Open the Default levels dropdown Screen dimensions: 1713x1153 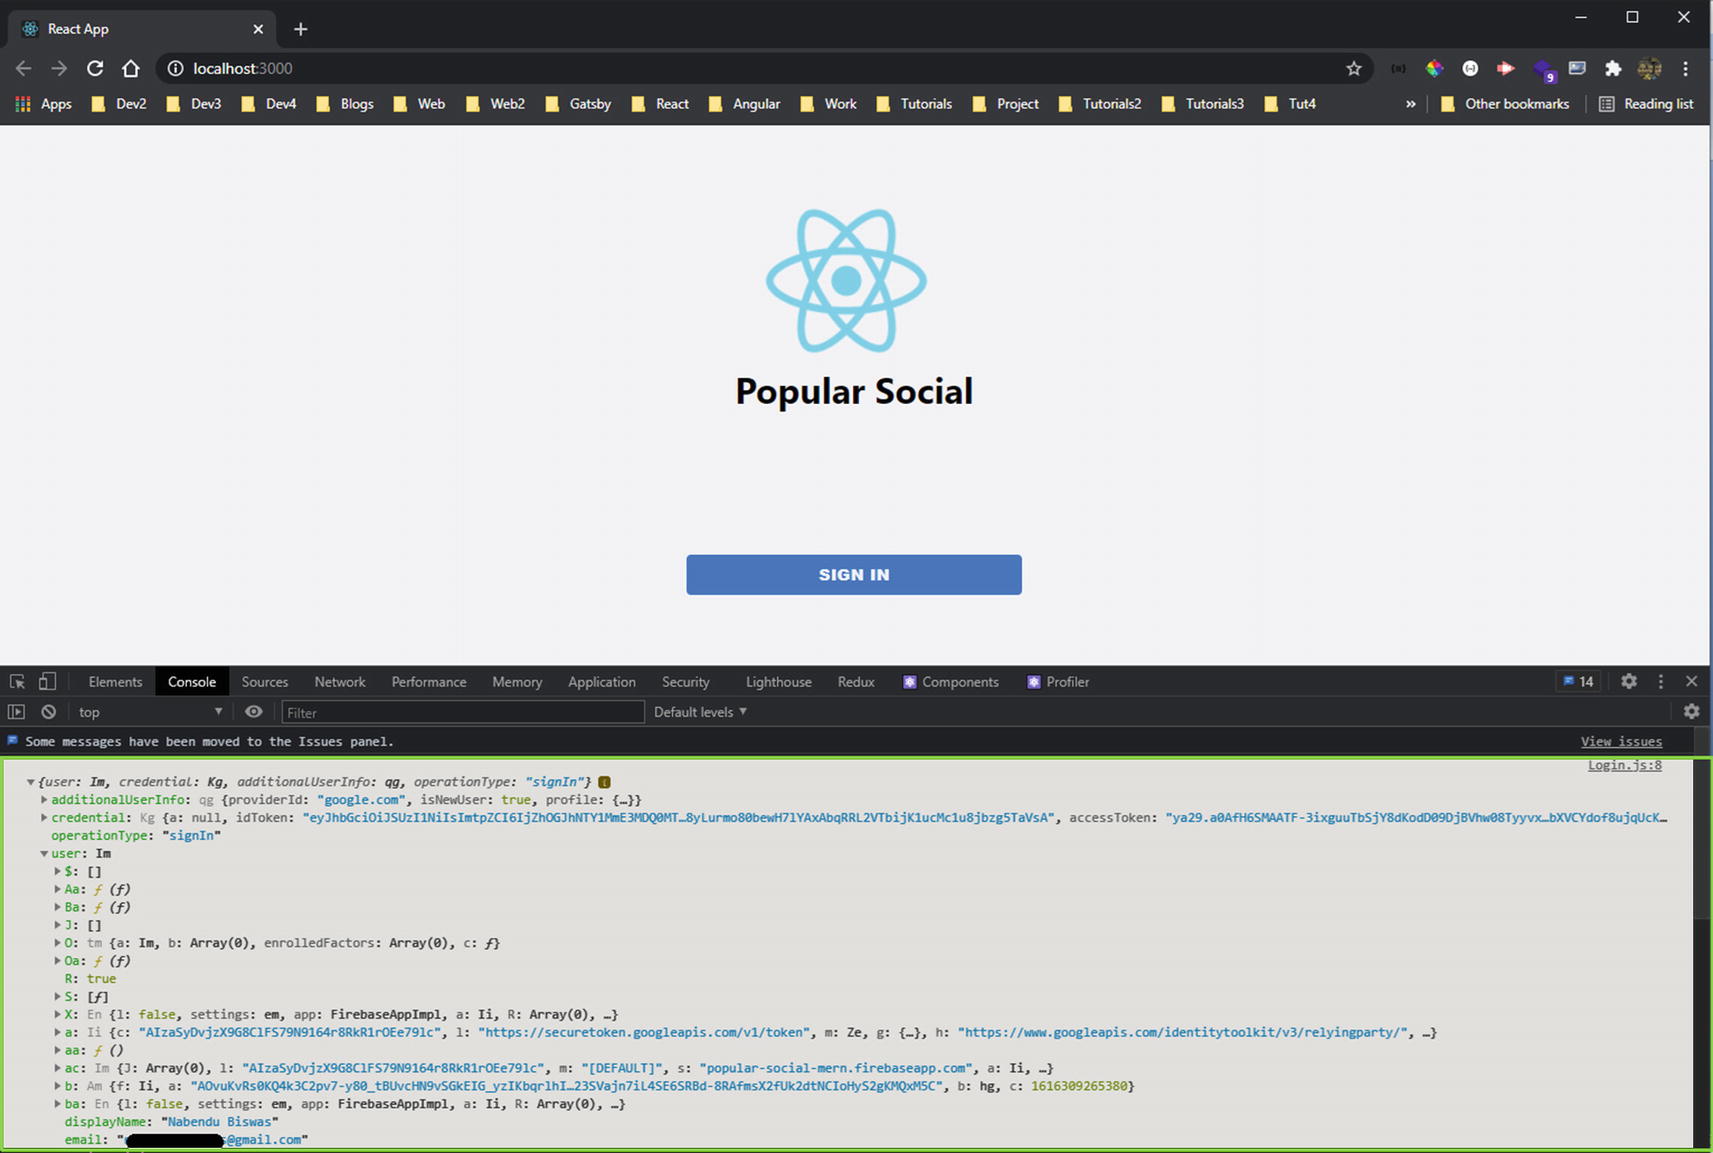(700, 712)
